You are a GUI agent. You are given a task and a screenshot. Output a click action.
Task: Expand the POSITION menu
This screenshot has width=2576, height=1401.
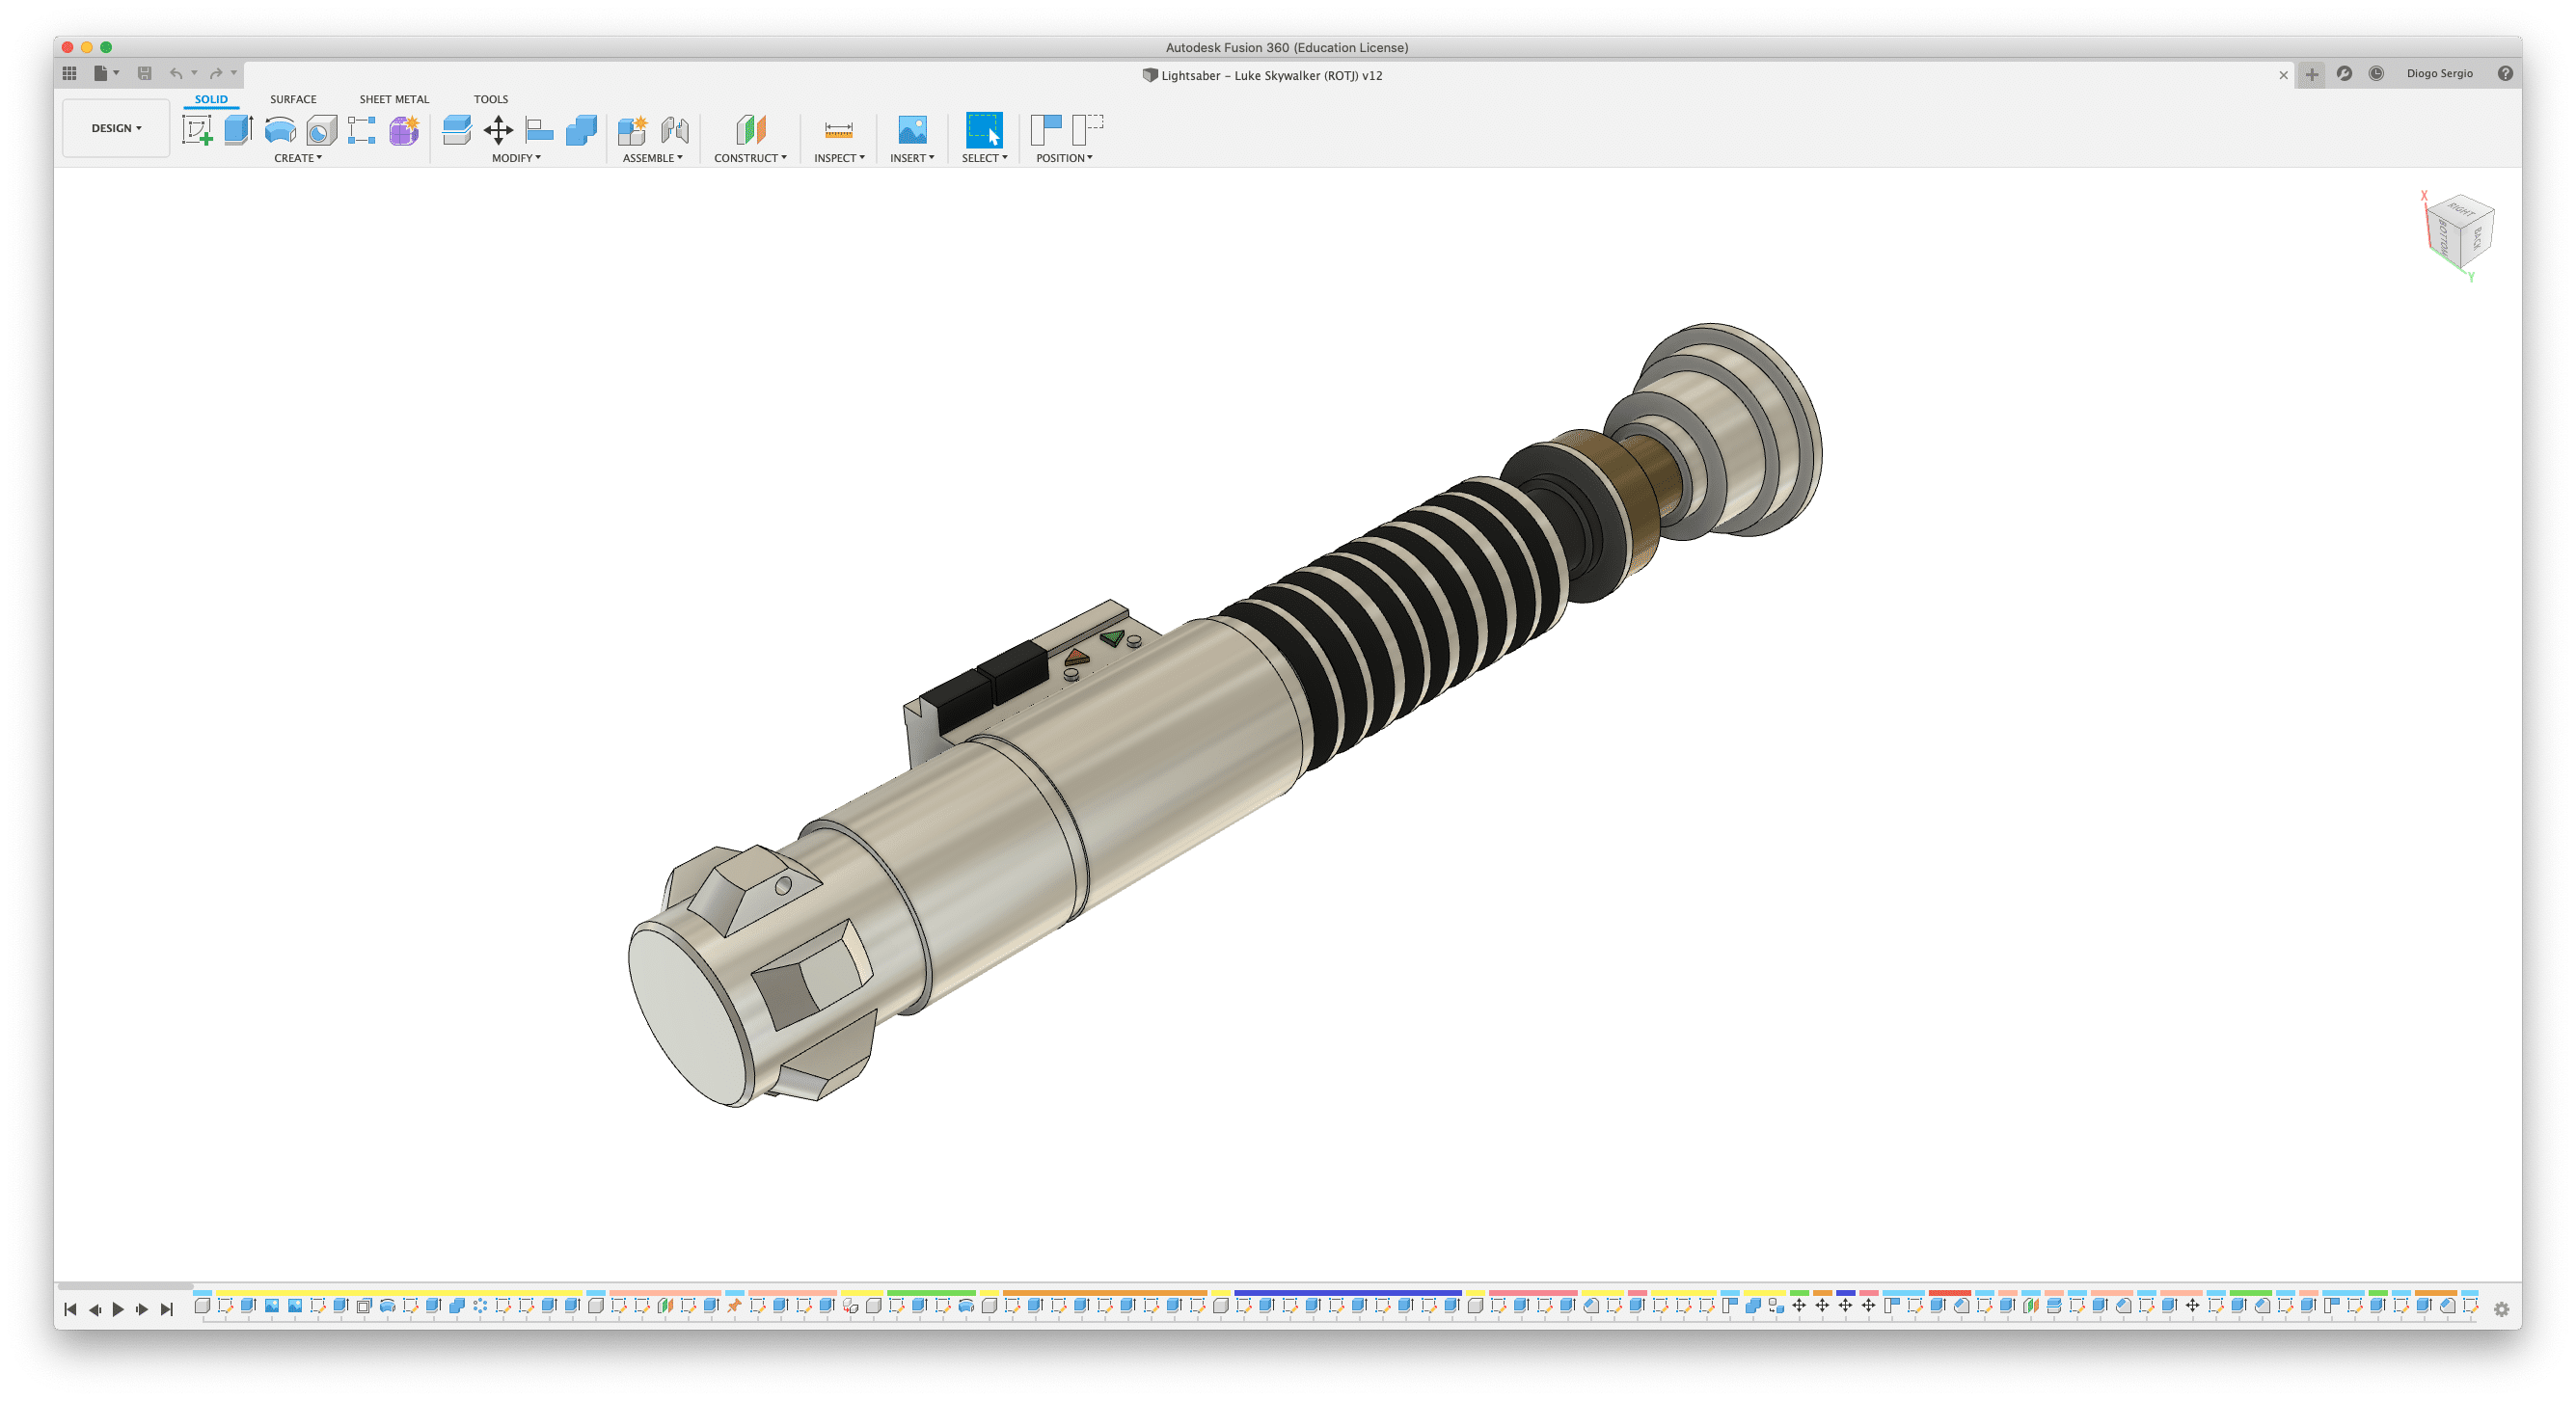(x=1064, y=158)
